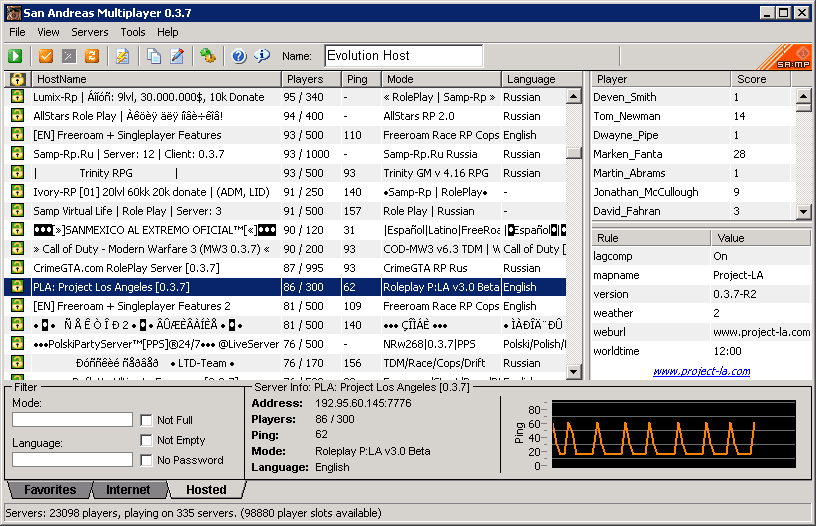The height and width of the screenshot is (526, 816).
Task: Click the lock icon beside Trinity RPG
Action: point(17,173)
